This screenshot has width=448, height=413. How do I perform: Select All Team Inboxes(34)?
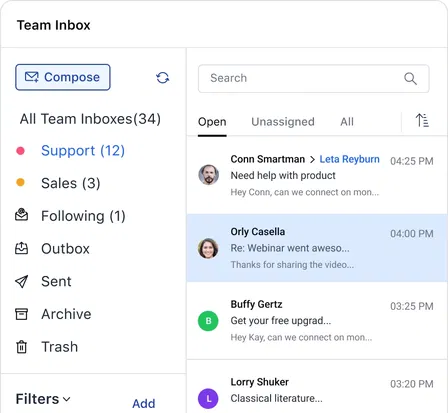pyautogui.click(x=90, y=119)
